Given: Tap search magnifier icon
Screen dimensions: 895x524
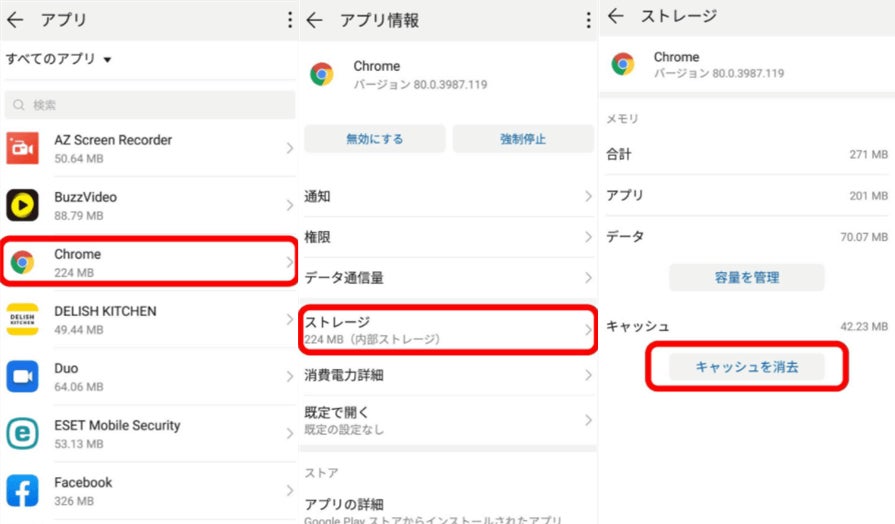Looking at the screenshot, I should 19,105.
